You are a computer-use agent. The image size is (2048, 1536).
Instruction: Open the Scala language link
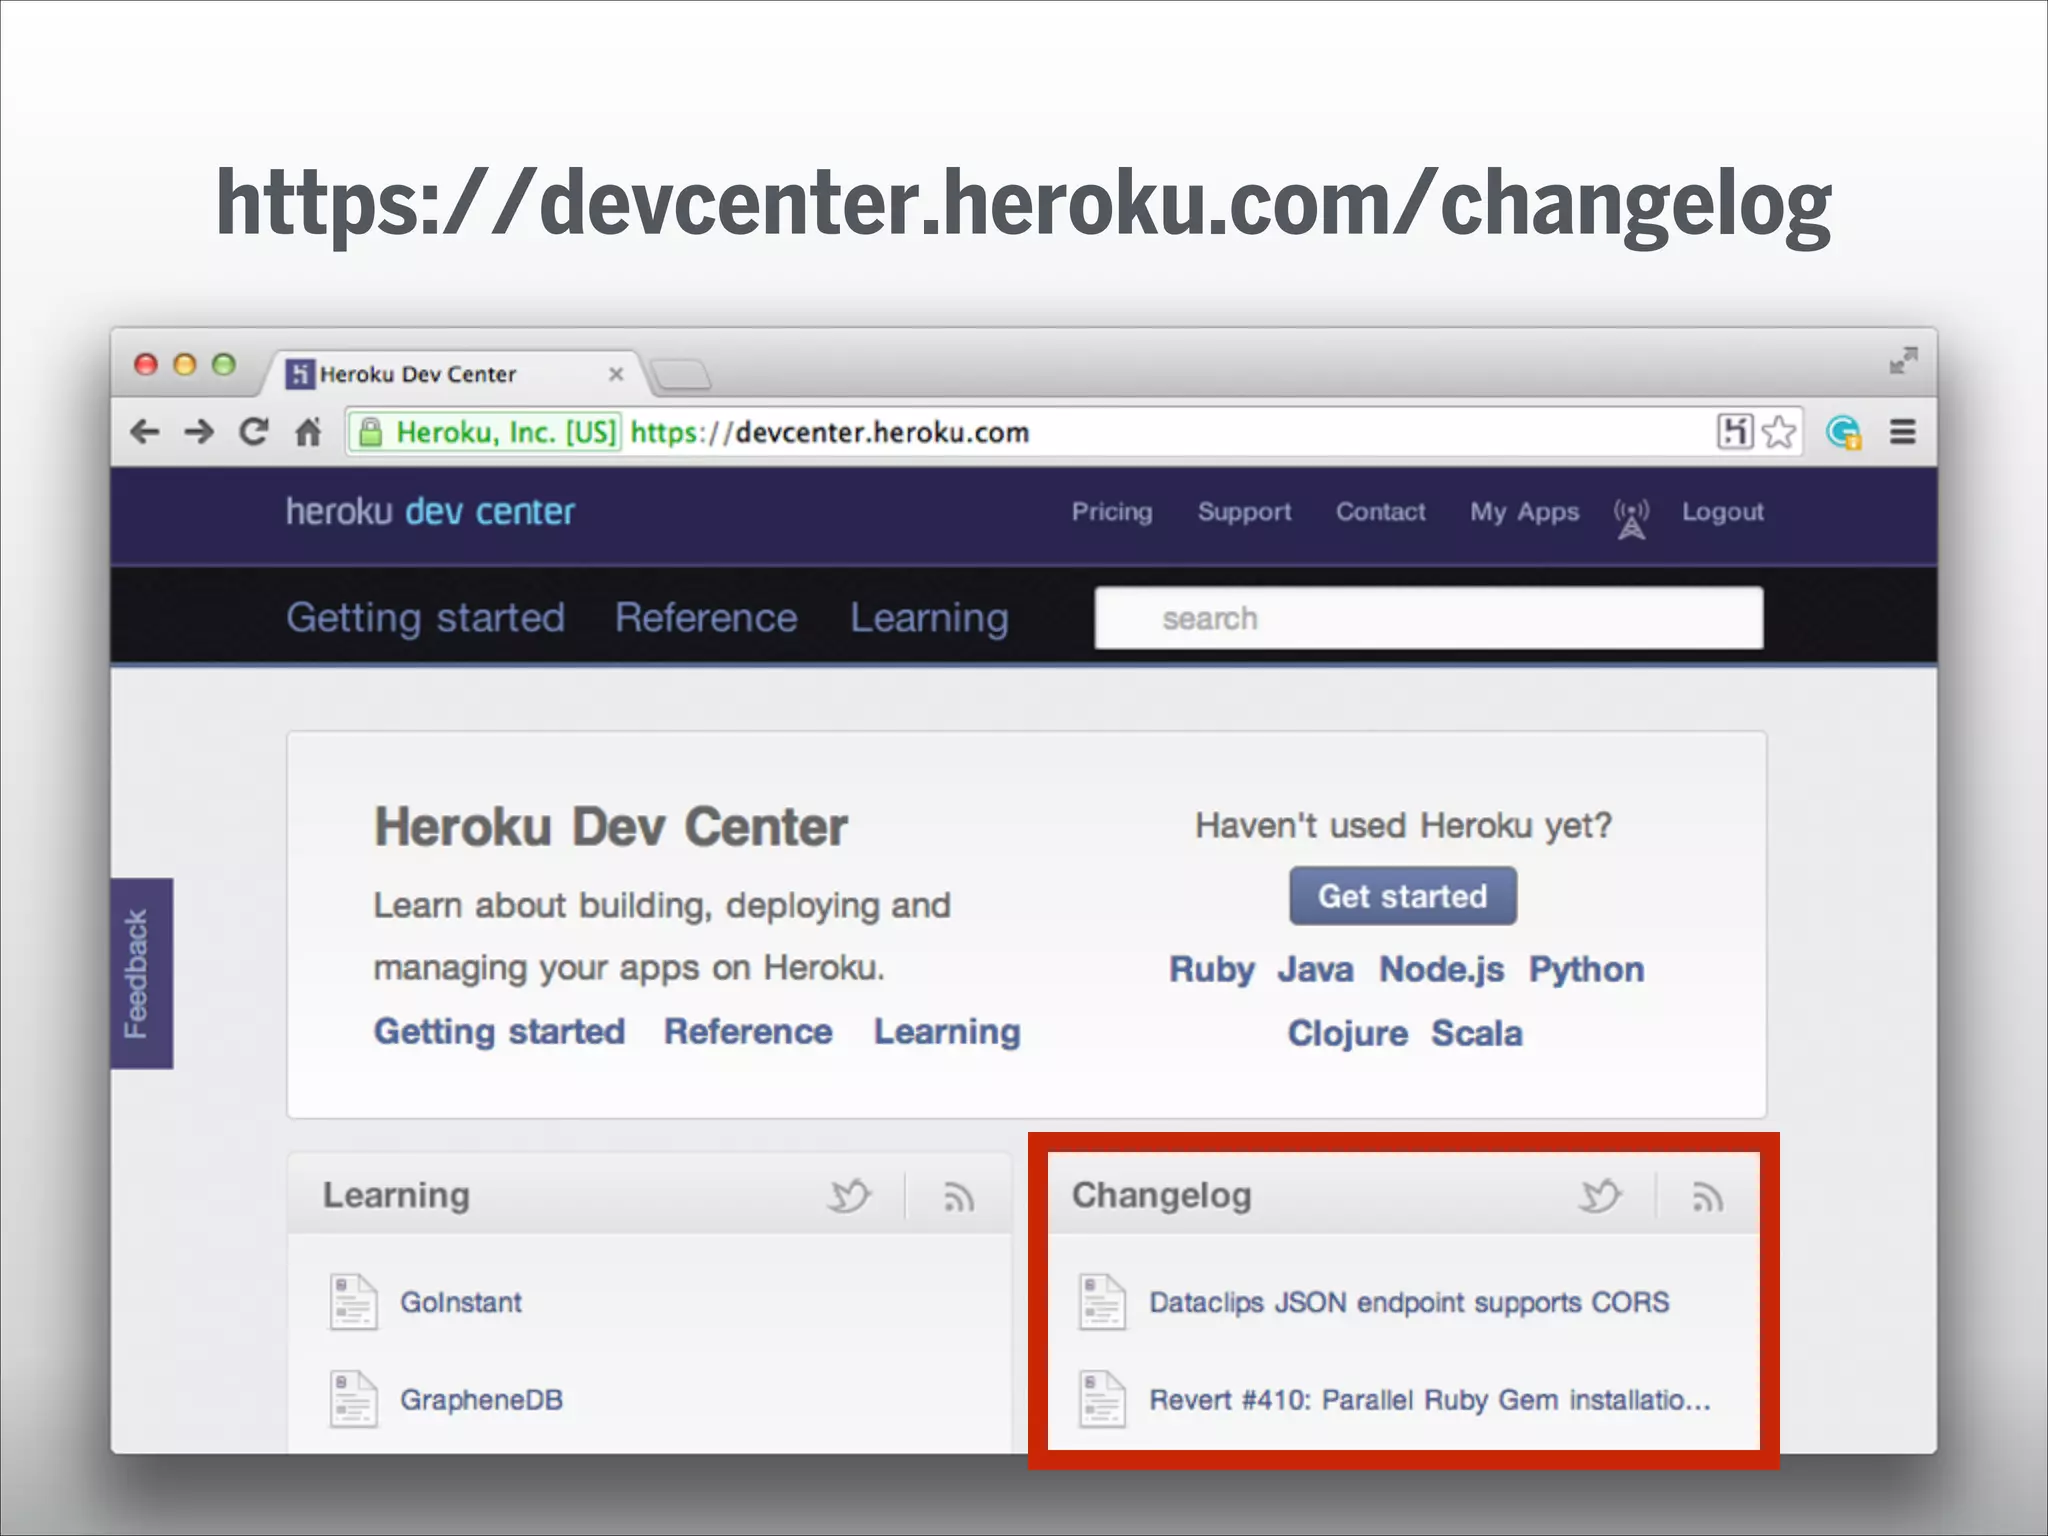coord(1477,1033)
